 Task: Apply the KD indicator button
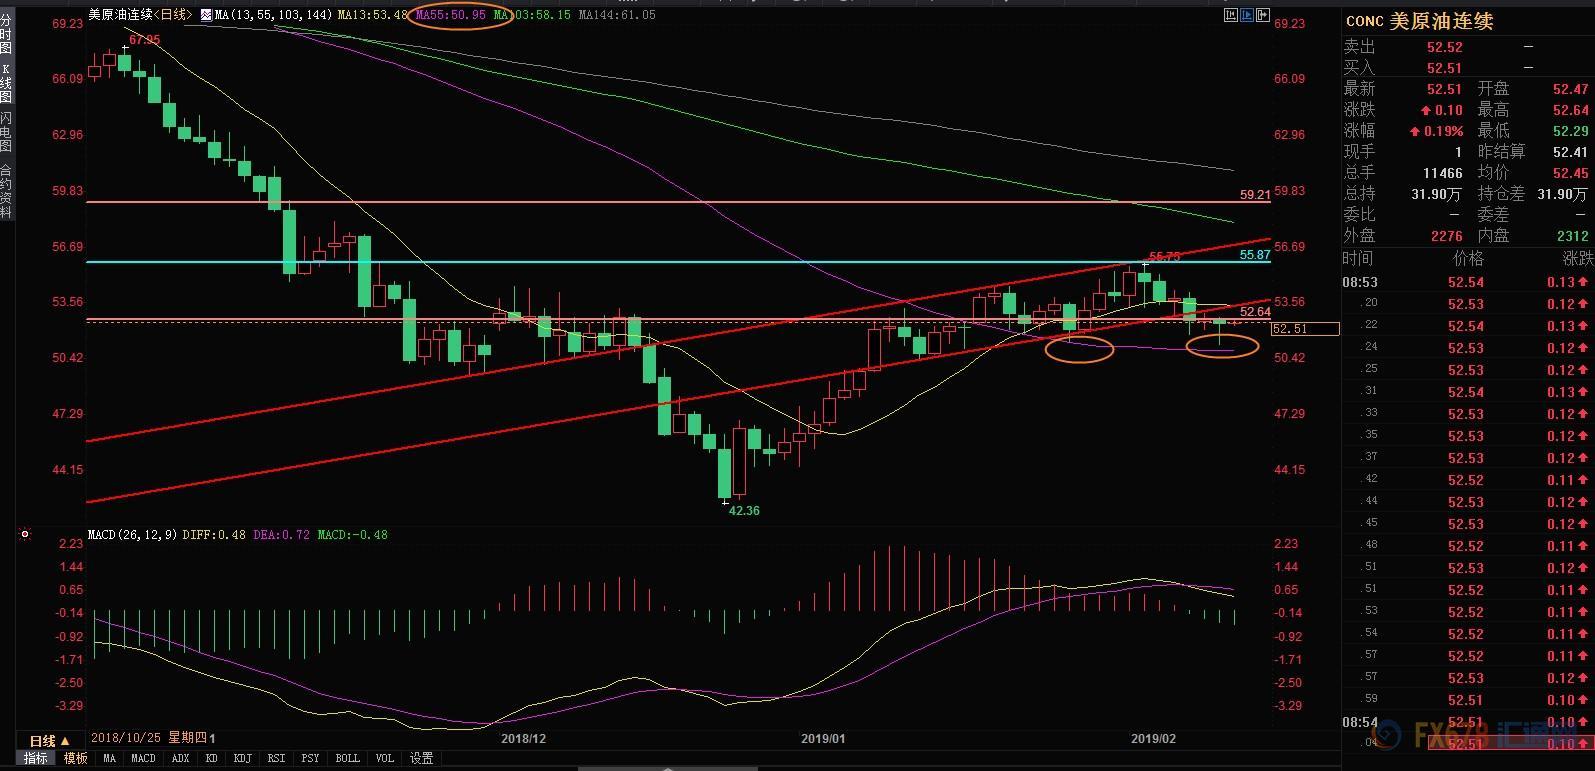tap(211, 758)
